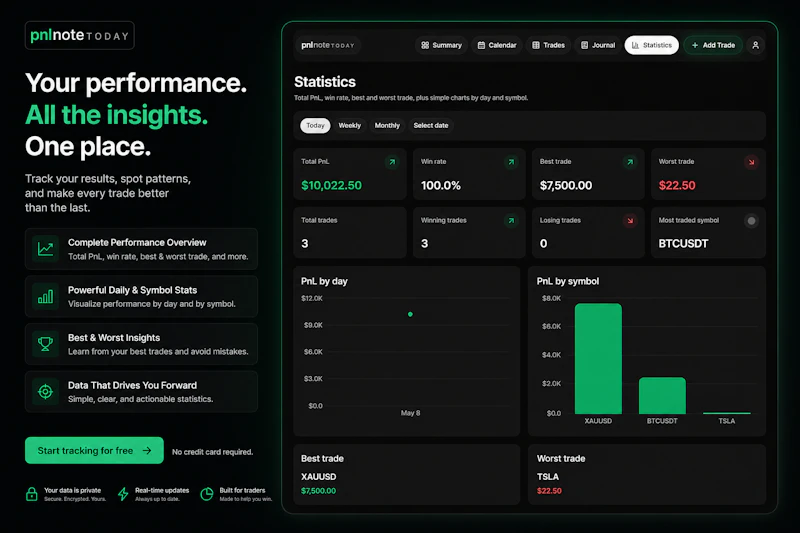Click the TSLA symbol in the bottom Worst trade panel
The height and width of the screenshot is (533, 800).
[547, 477]
